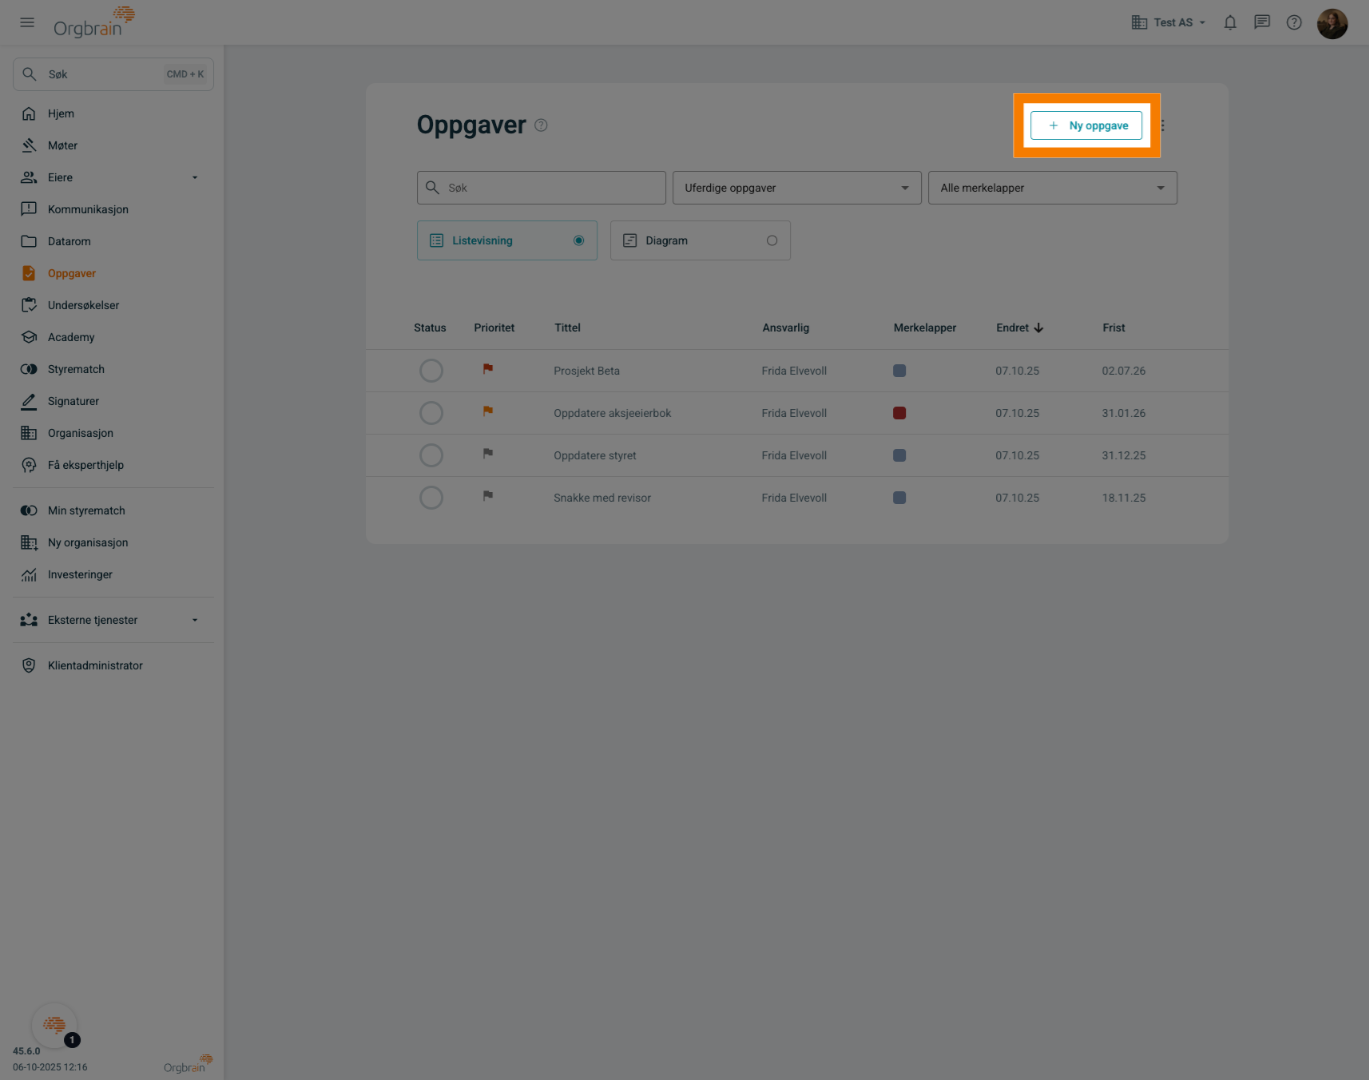Viewport: 1369px width, 1080px height.
Task: Sort by the Tittel column header
Action: [568, 328]
